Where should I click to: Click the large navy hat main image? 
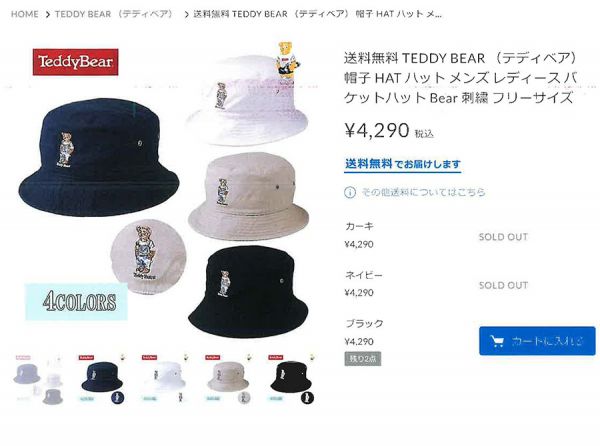[99, 158]
